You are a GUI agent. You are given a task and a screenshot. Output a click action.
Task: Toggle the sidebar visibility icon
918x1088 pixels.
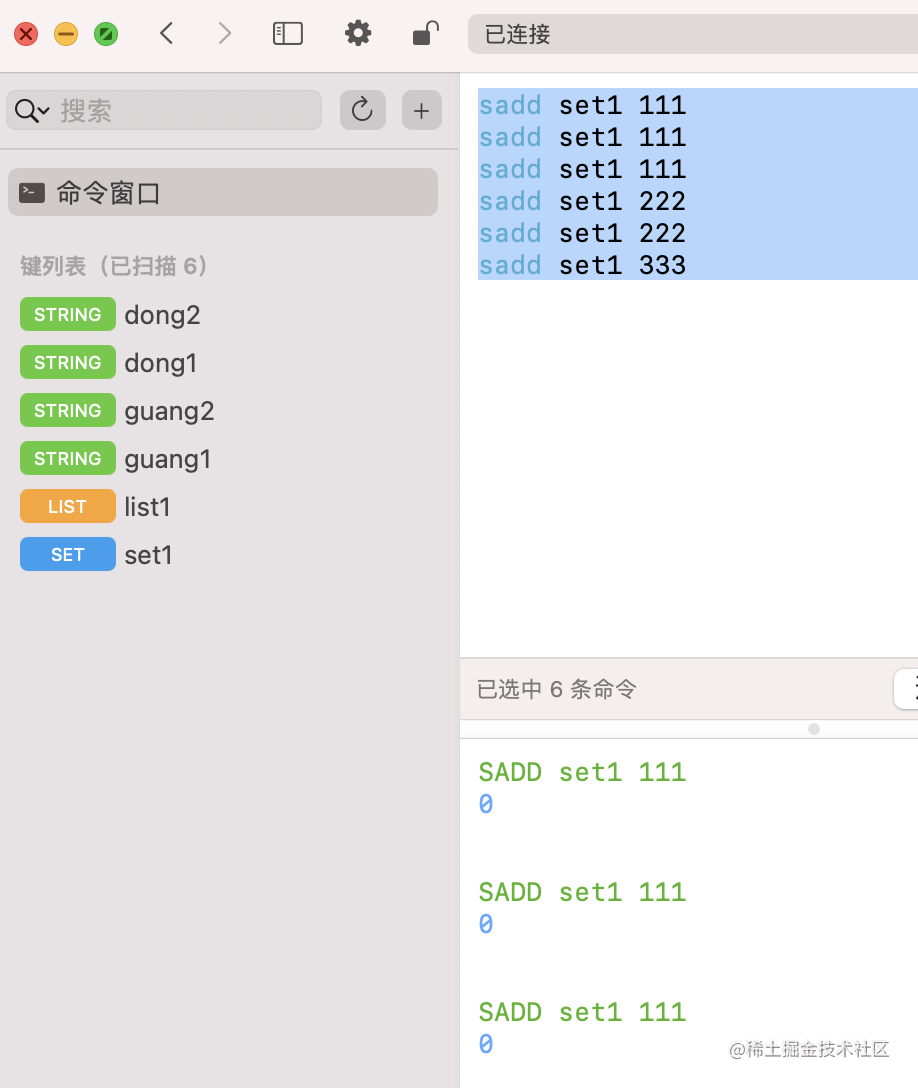287,33
